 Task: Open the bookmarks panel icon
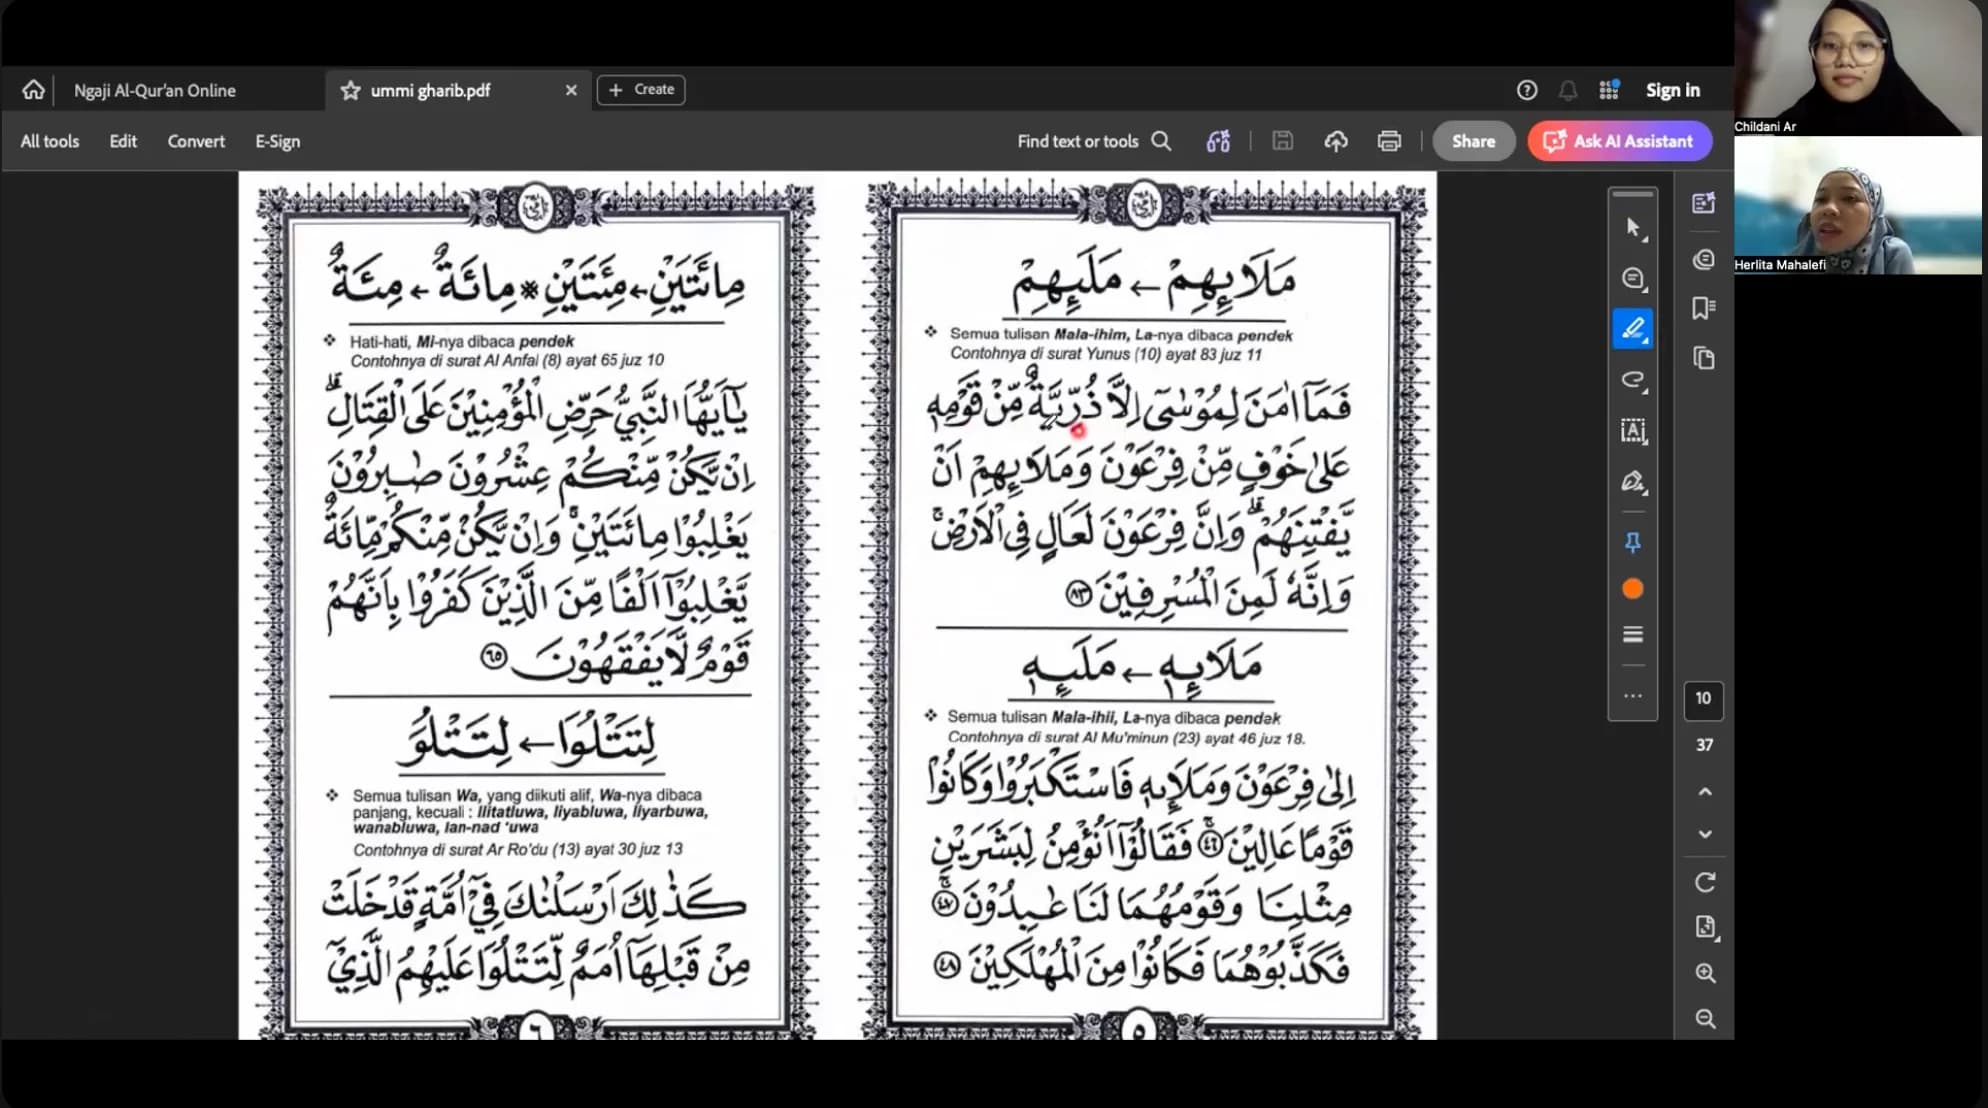(x=1704, y=308)
